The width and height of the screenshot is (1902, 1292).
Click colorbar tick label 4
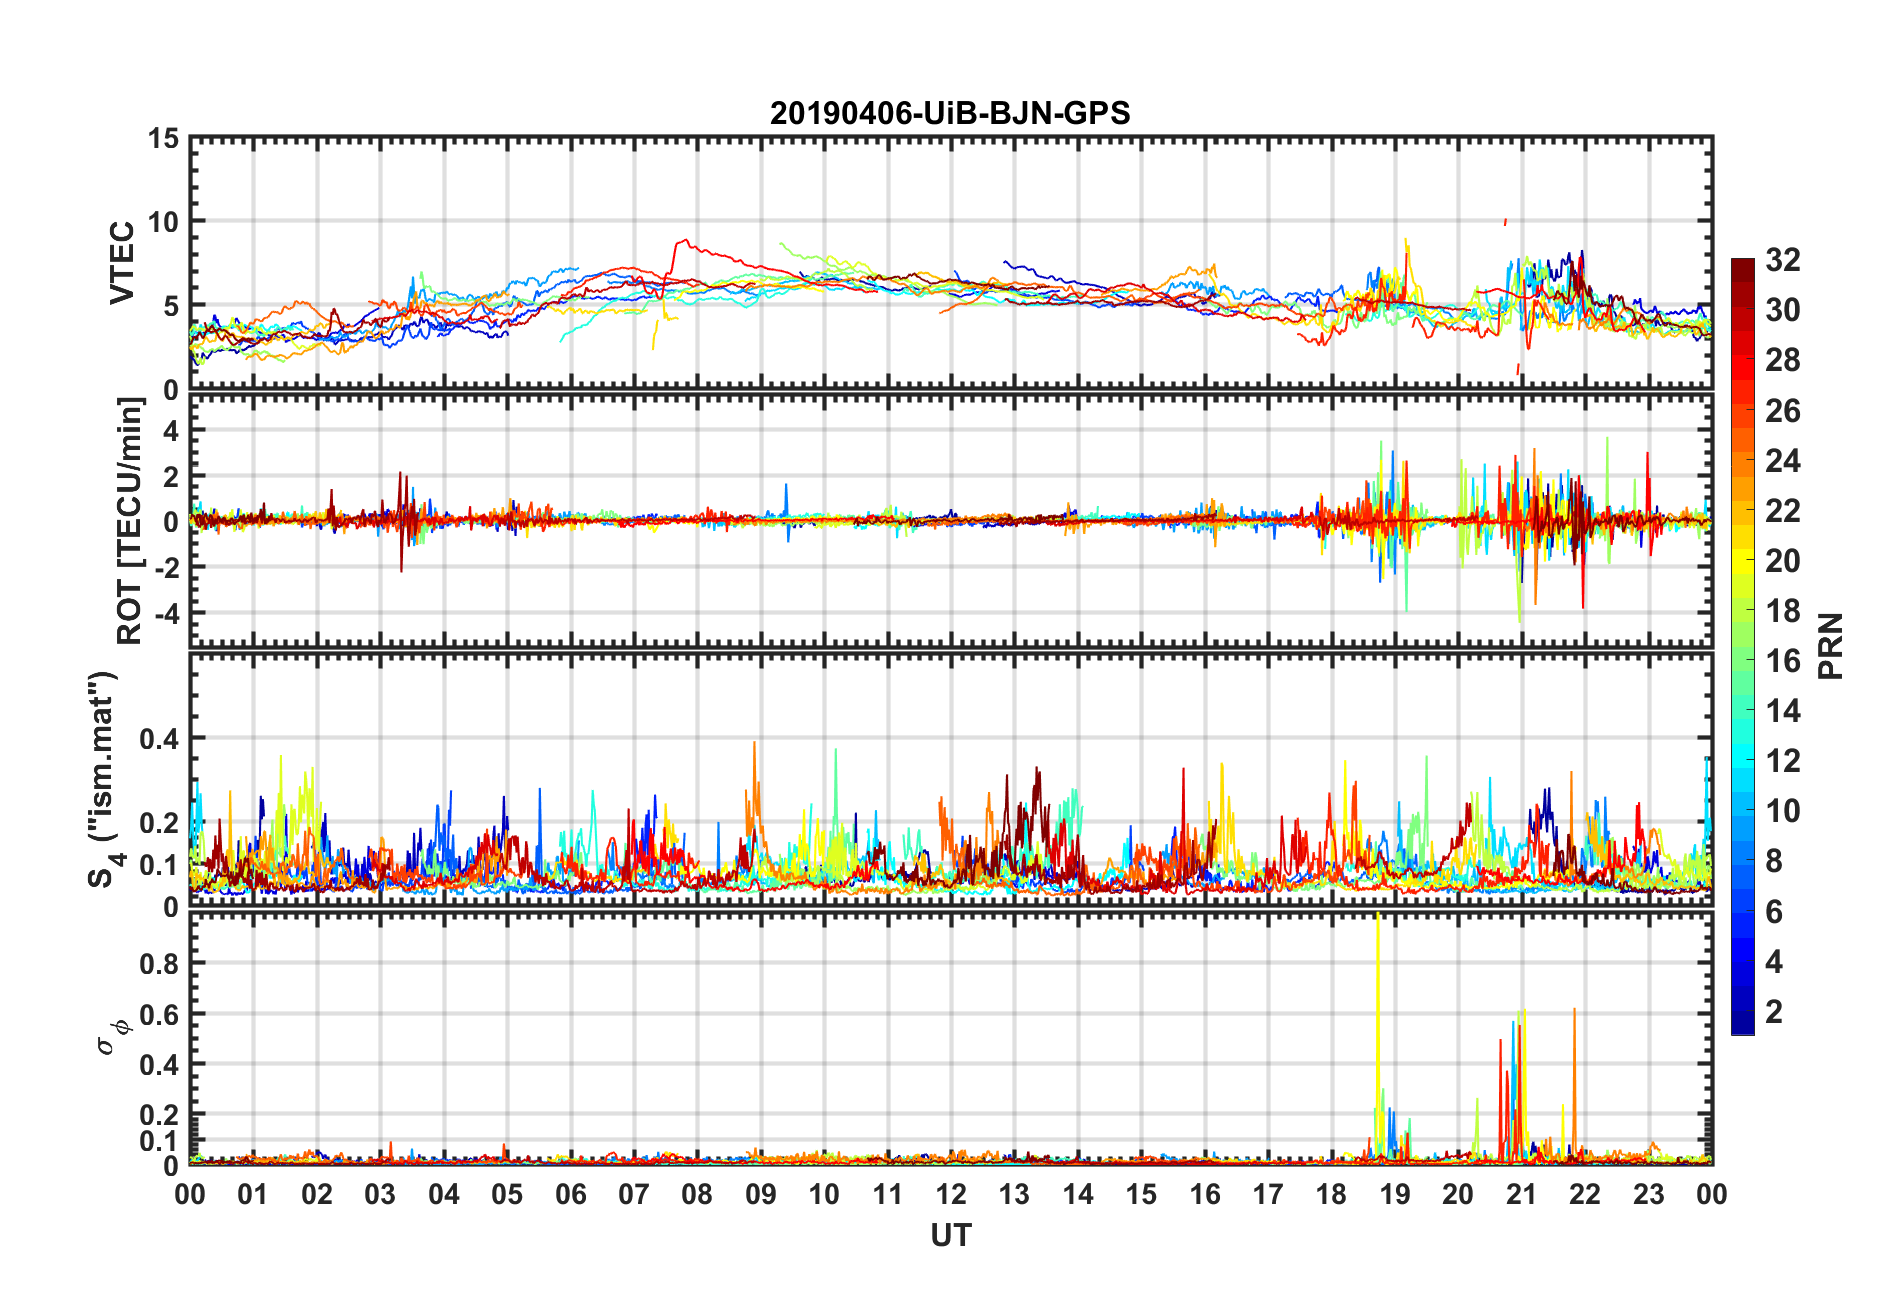click(x=1774, y=961)
